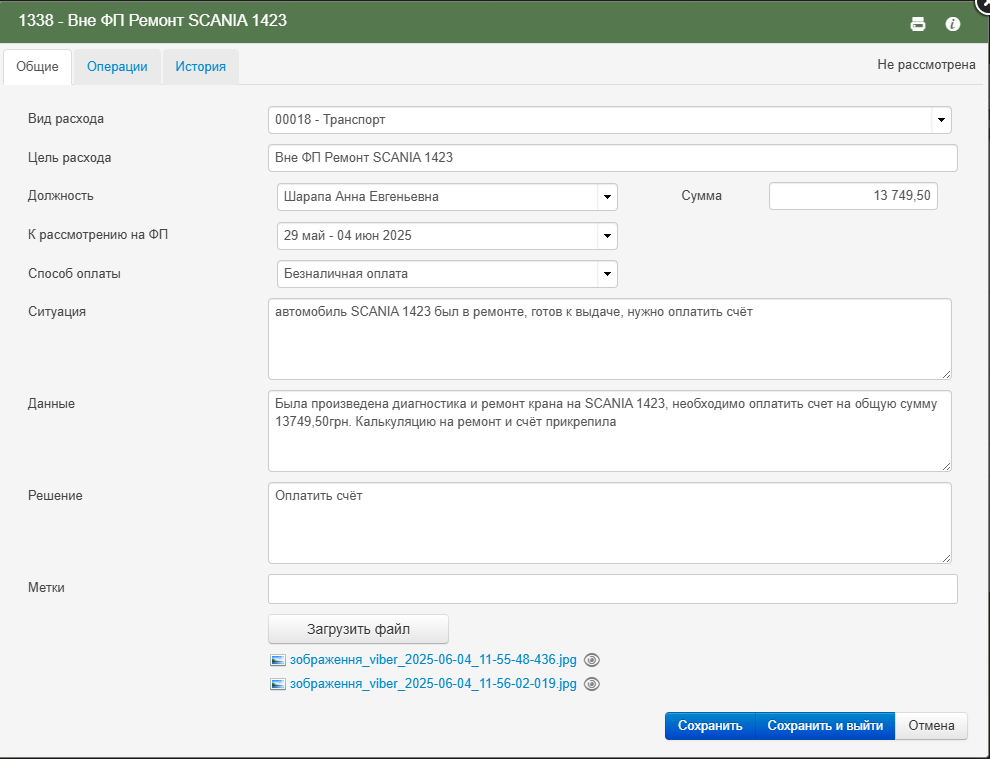990x759 pixels.
Task: Click the Отмена button
Action: tap(931, 726)
